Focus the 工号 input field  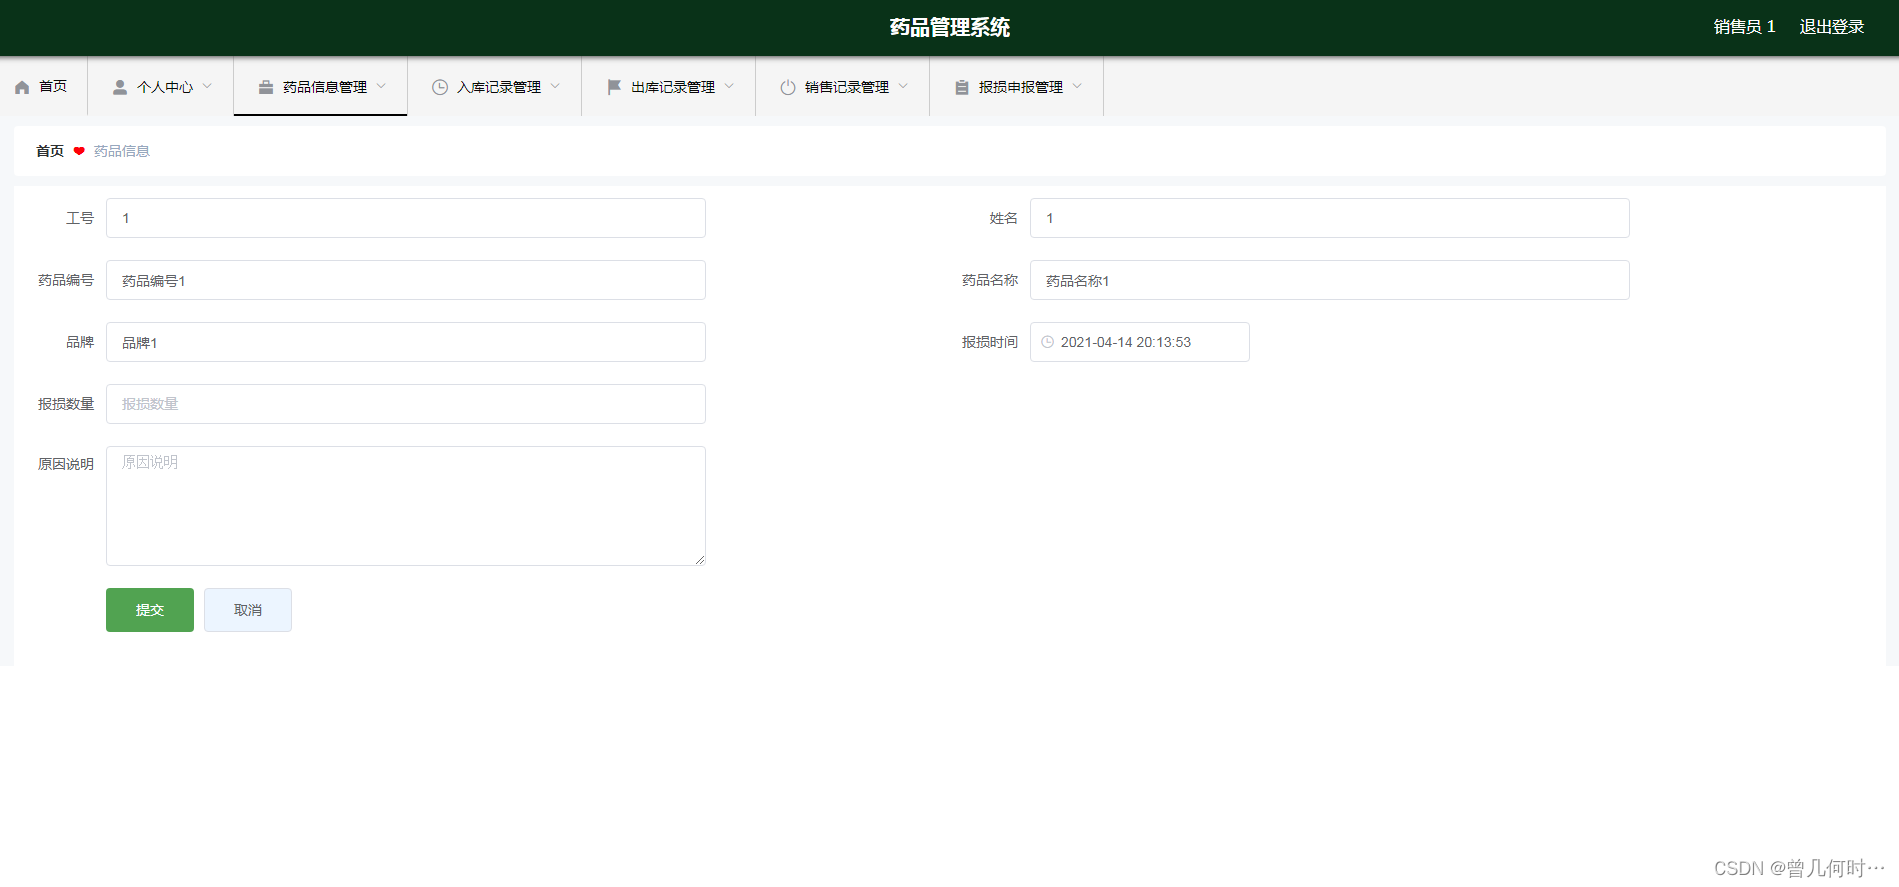click(x=406, y=218)
